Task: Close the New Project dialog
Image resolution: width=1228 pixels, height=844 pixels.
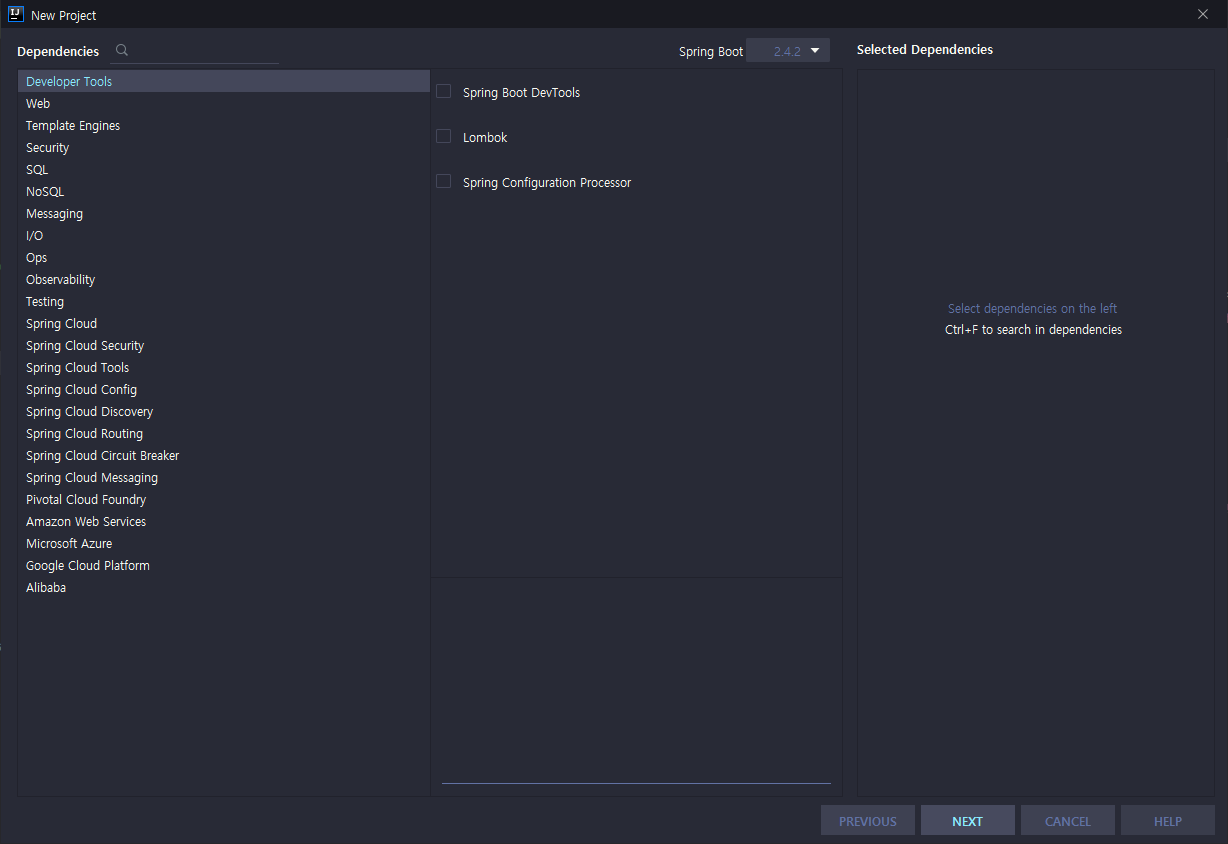Action: pyautogui.click(x=1203, y=14)
